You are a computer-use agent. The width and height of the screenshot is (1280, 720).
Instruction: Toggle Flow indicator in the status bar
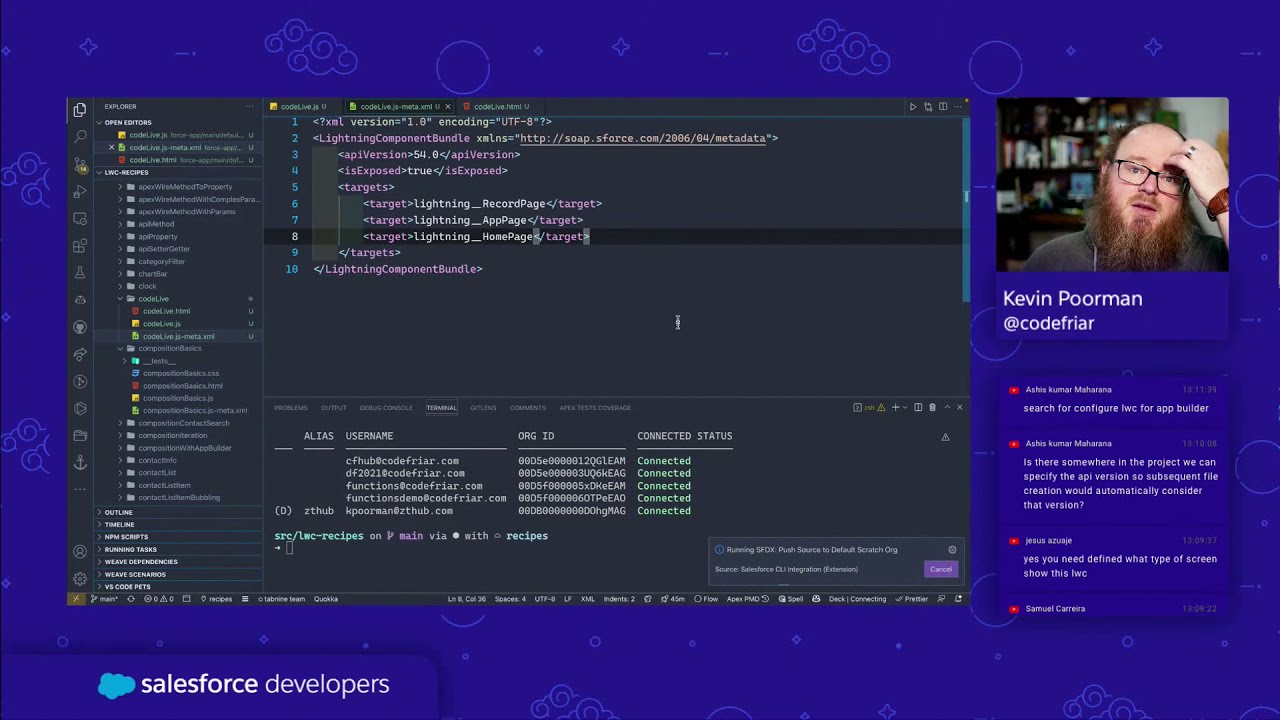(707, 599)
